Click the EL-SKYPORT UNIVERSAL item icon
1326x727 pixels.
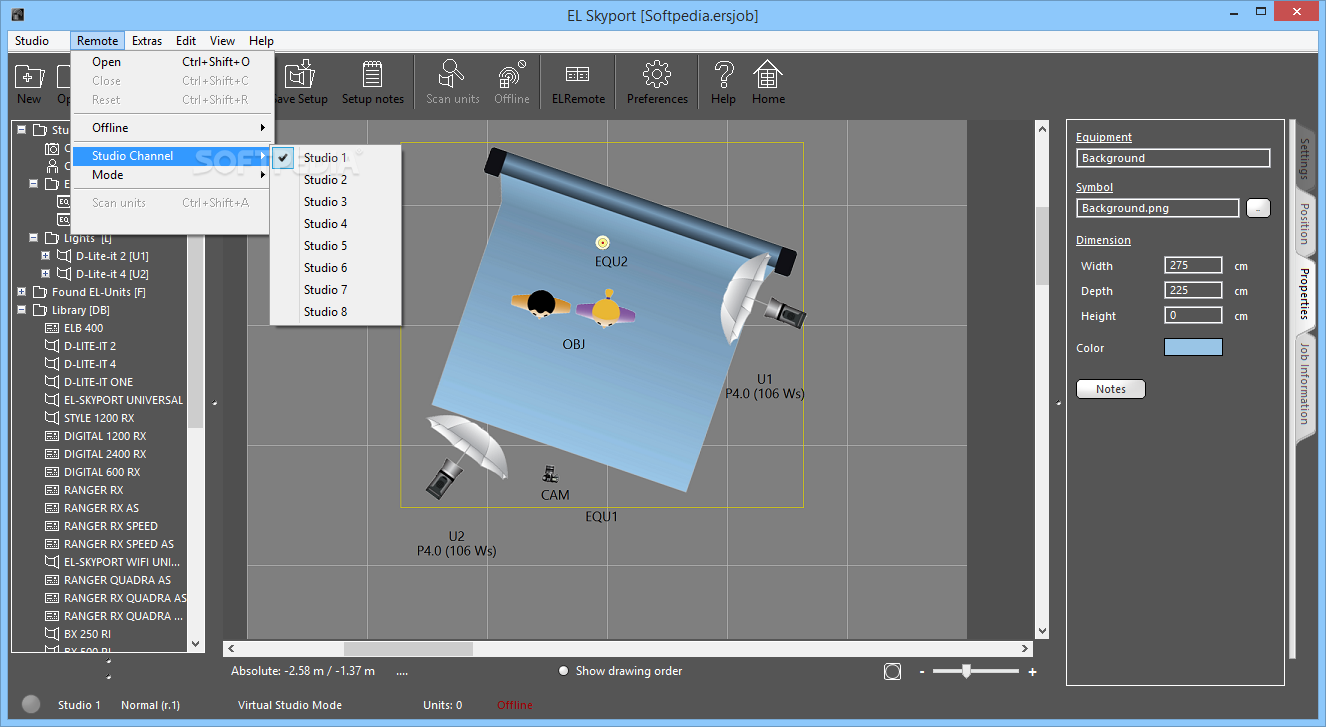pyautogui.click(x=52, y=400)
